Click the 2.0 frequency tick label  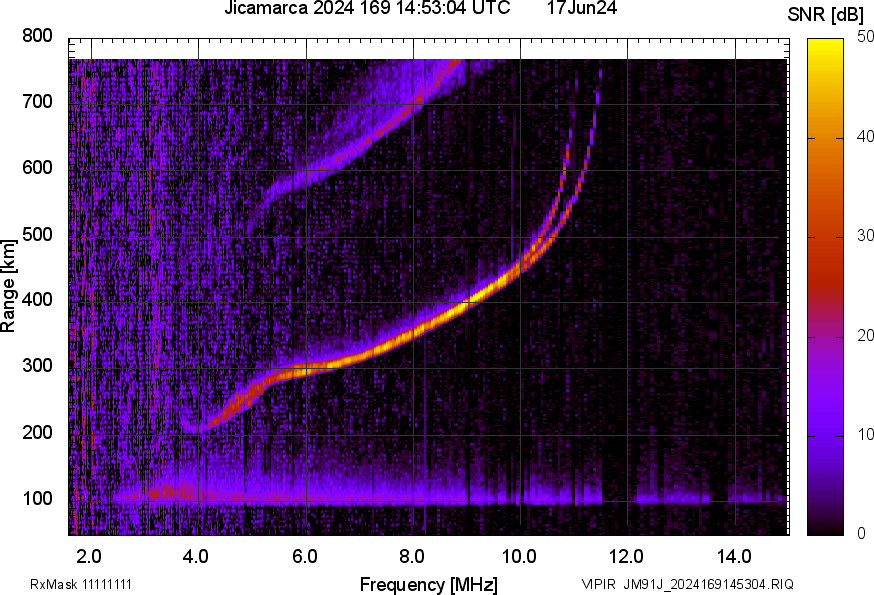tap(89, 556)
